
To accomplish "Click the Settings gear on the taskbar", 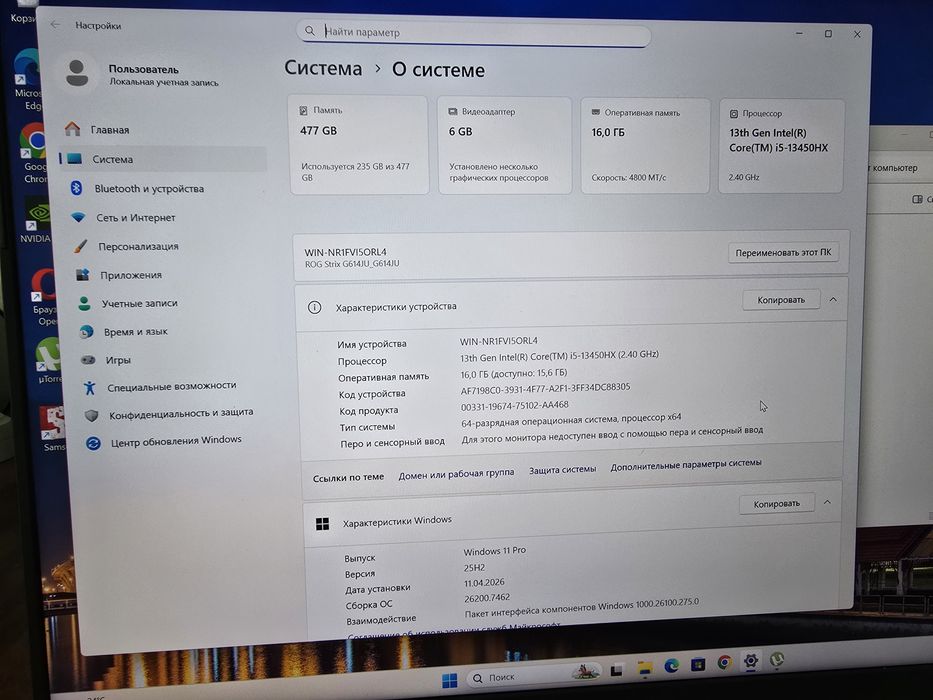I will click(x=751, y=661).
